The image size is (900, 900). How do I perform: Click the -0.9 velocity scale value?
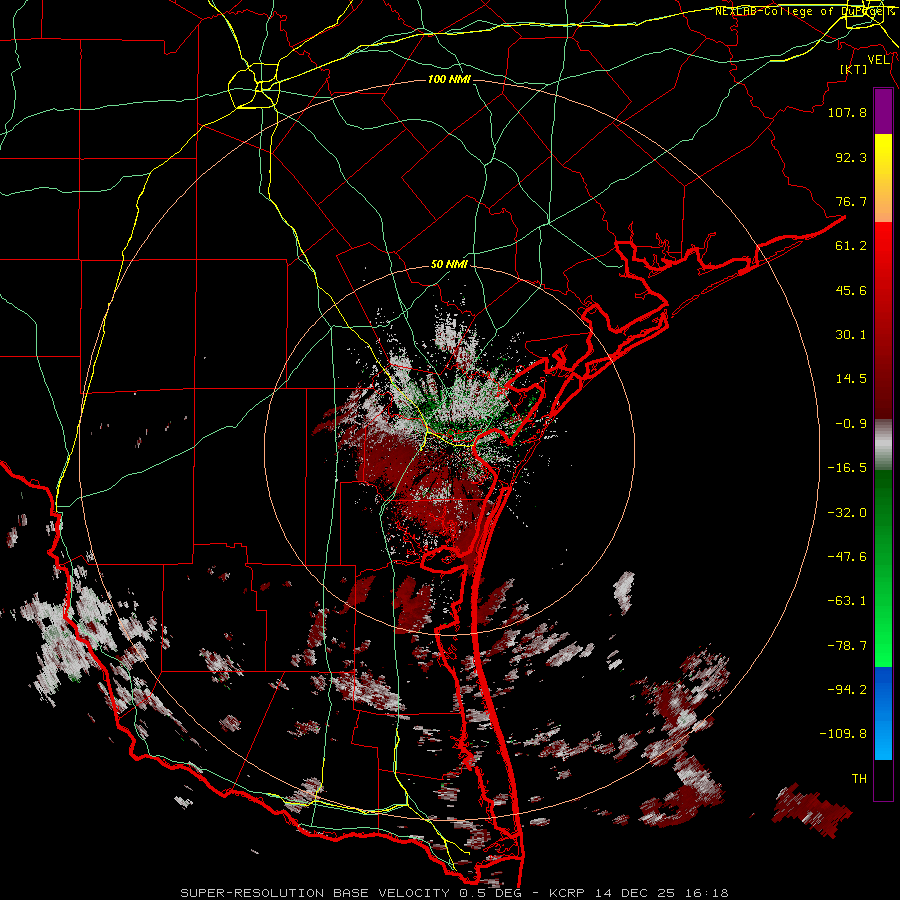tap(851, 424)
